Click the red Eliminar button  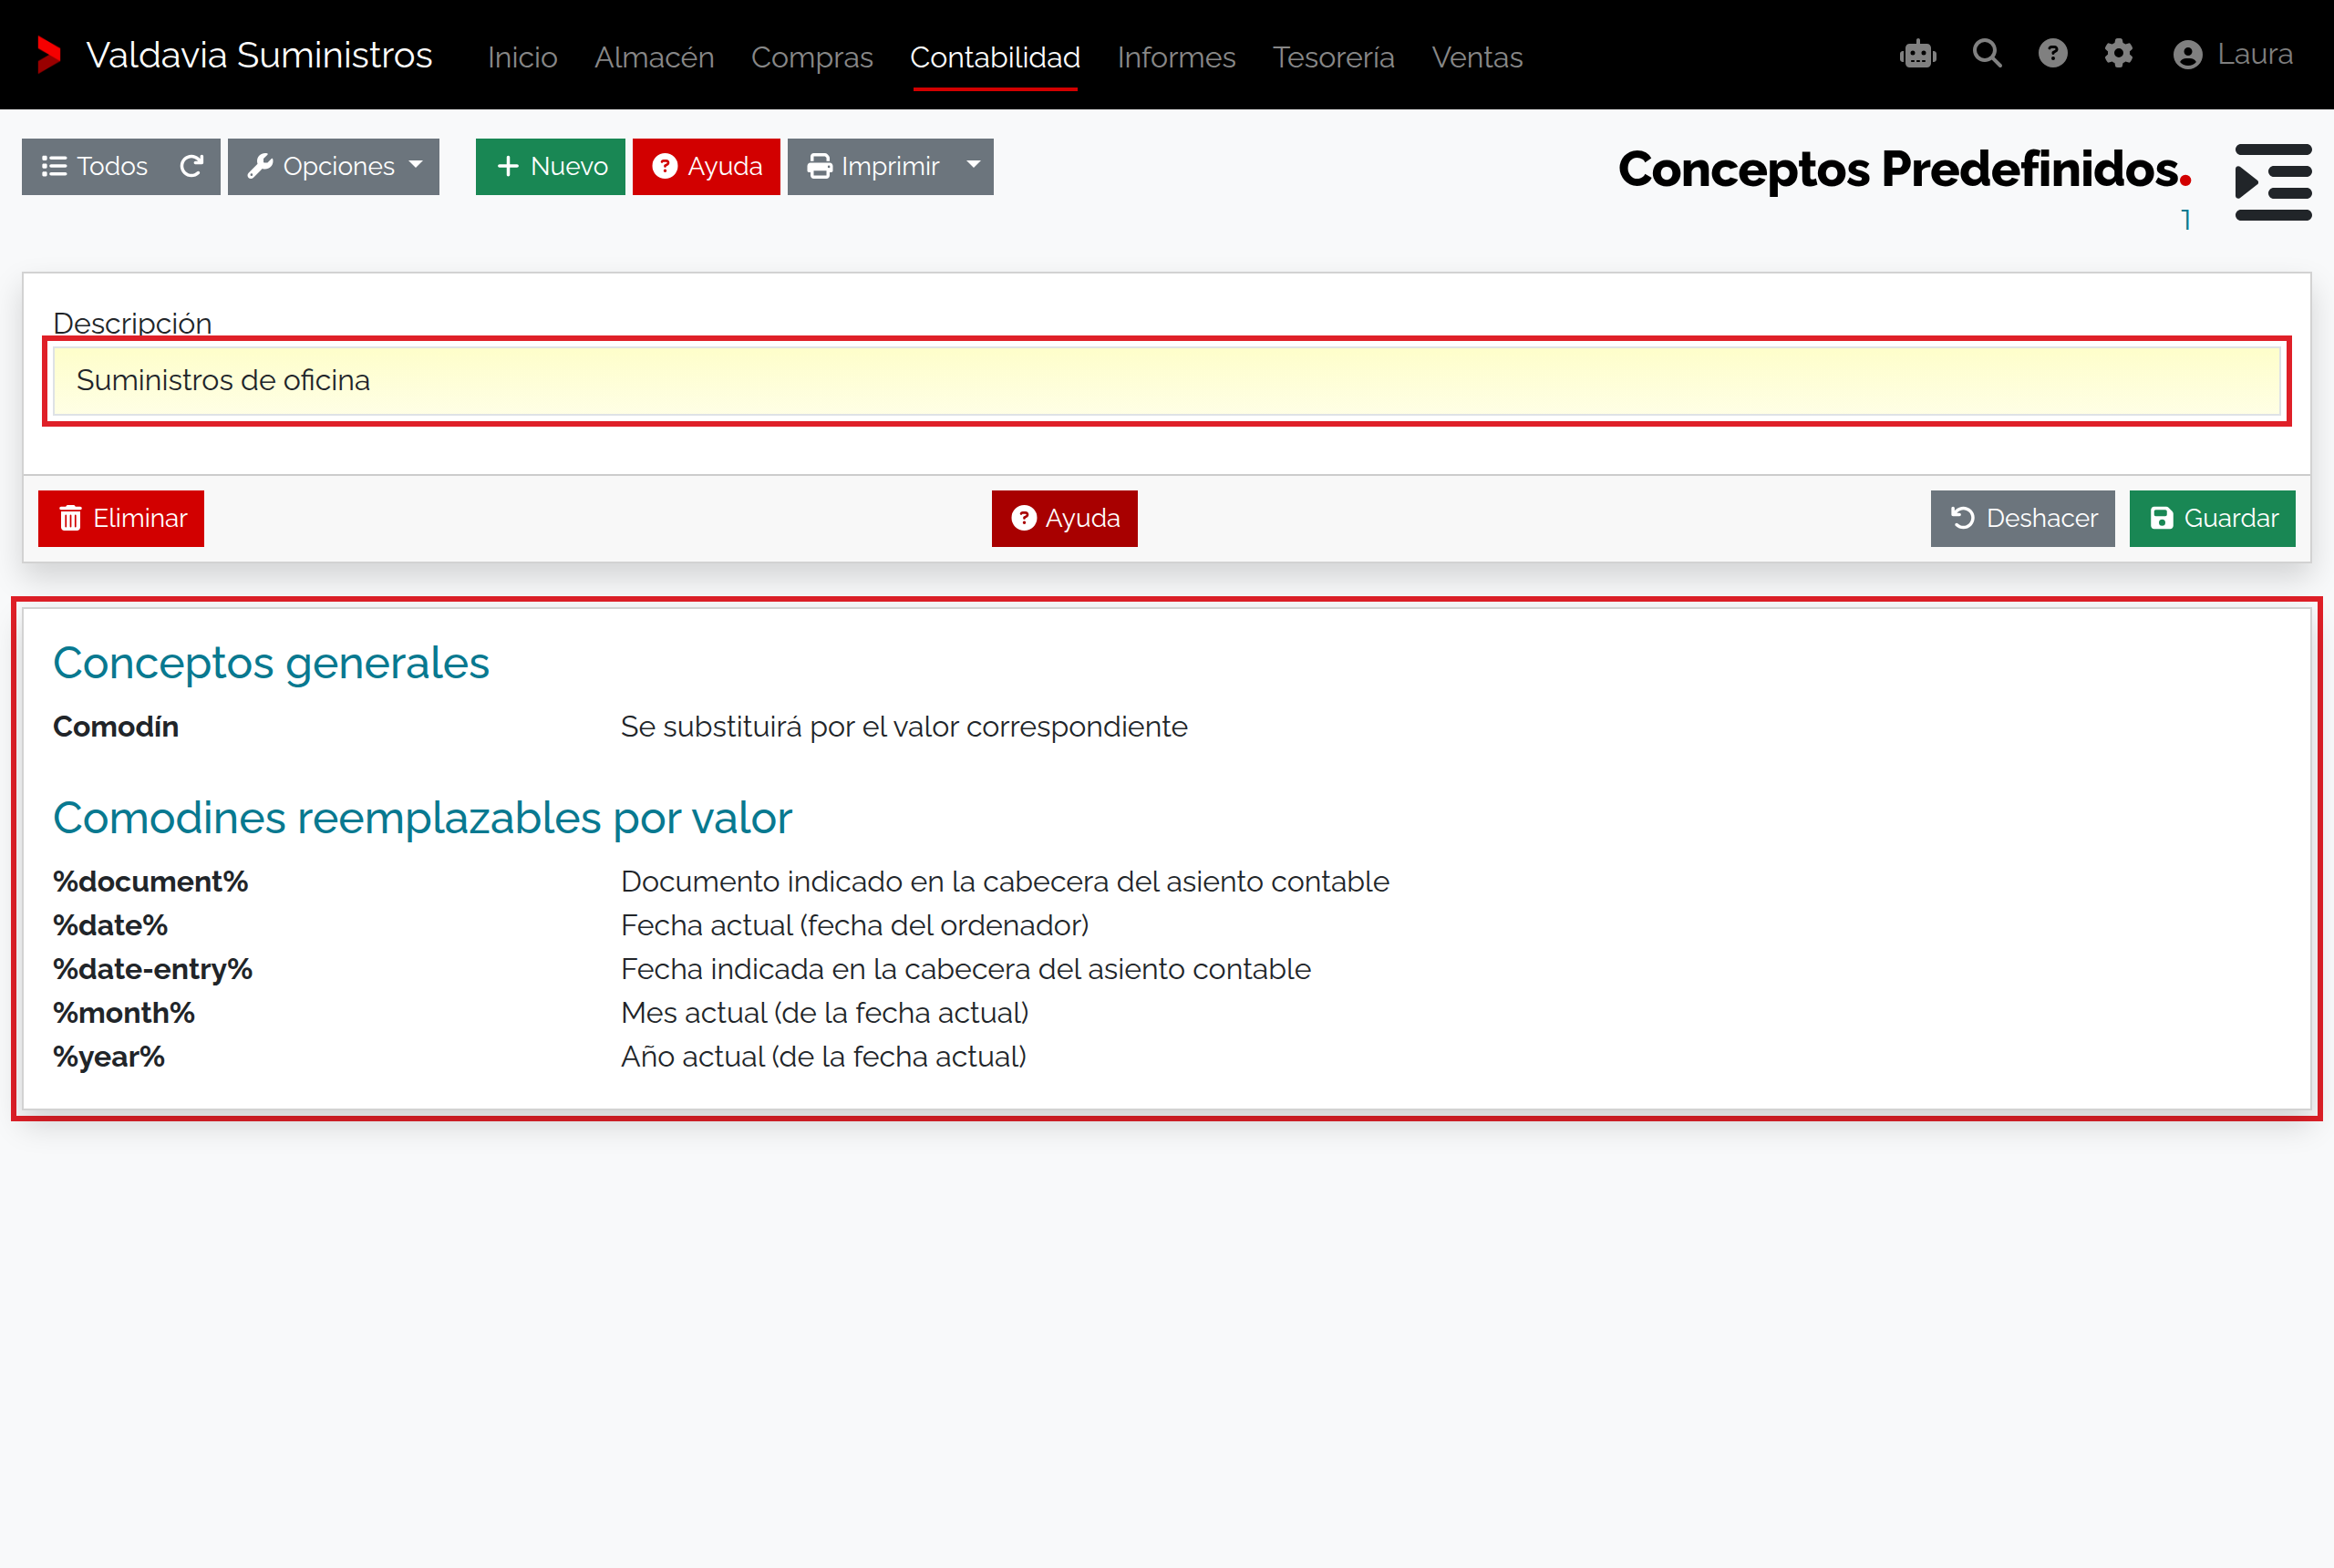pyautogui.click(x=121, y=518)
